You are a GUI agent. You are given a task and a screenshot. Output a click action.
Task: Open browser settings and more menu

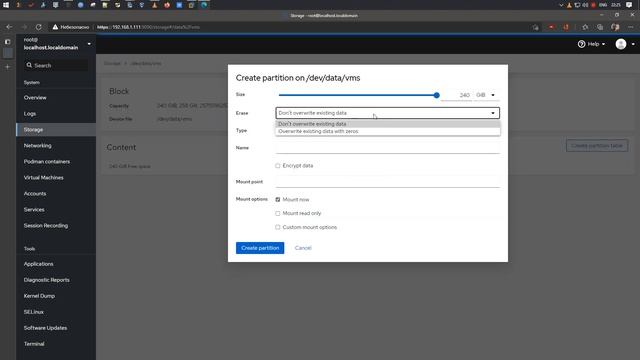click(x=631, y=27)
